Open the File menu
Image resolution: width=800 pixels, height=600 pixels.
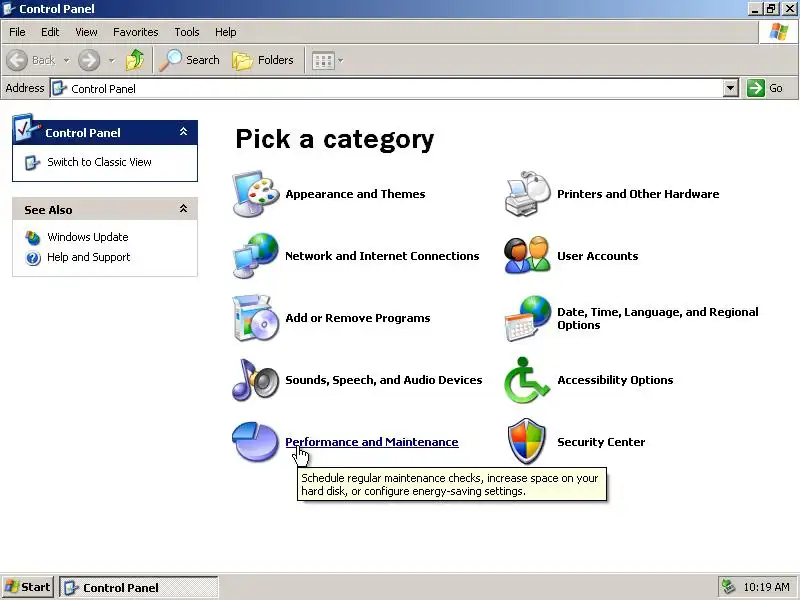[17, 32]
